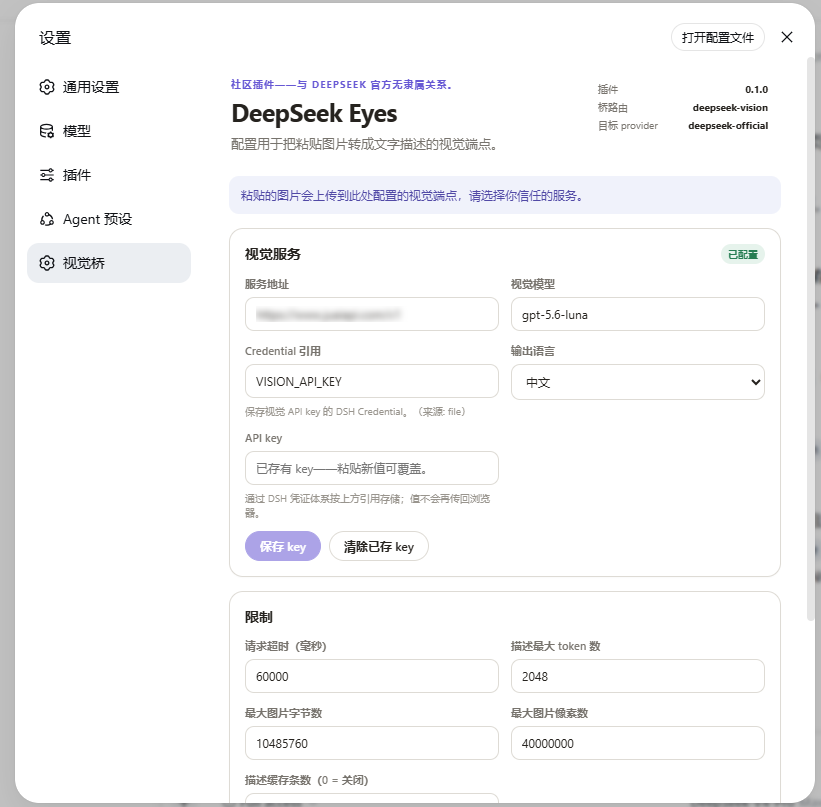This screenshot has width=821, height=807.
Task: Click the 限制 section title
Action: point(259,617)
